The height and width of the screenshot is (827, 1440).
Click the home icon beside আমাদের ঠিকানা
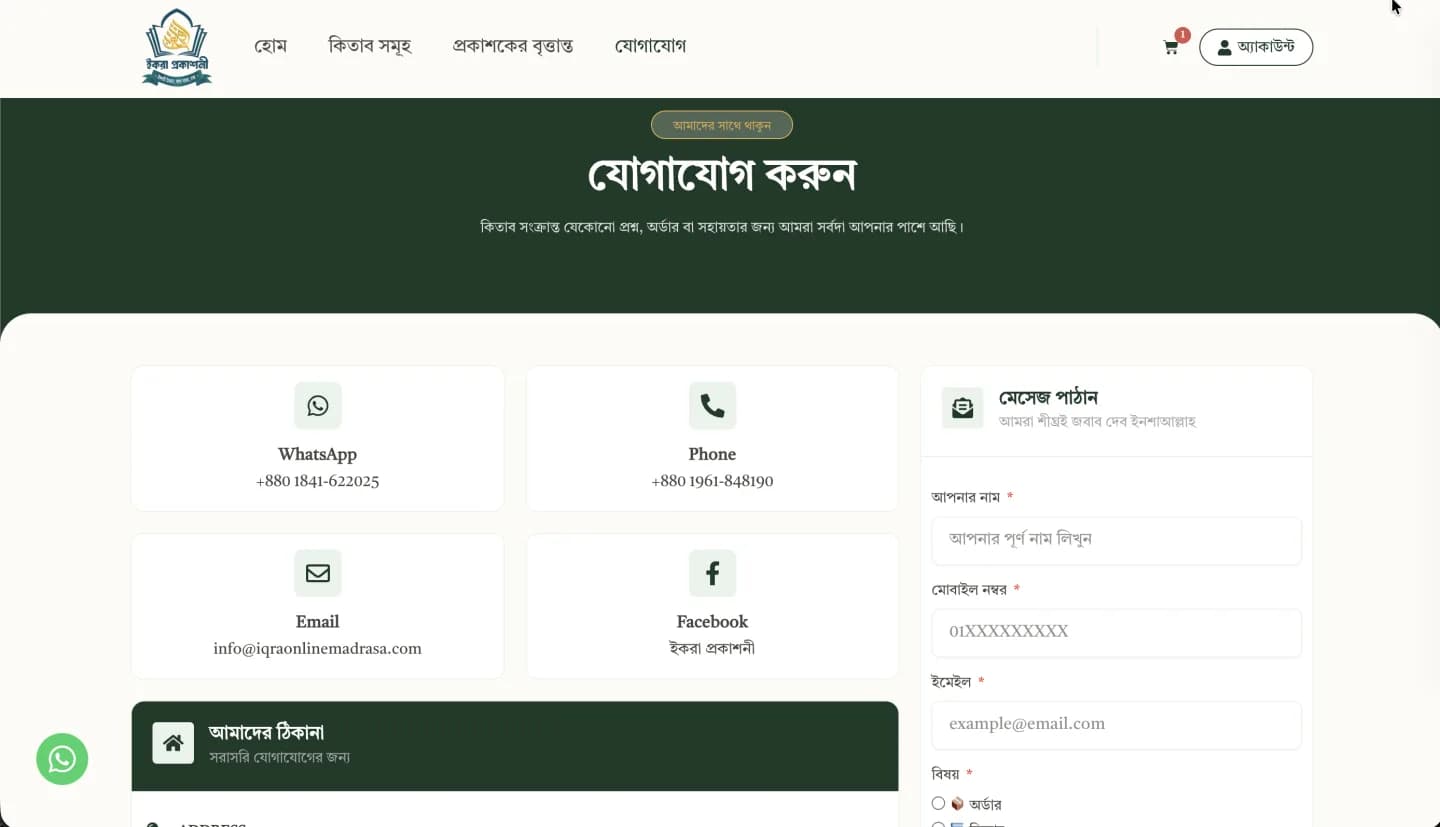tap(173, 743)
